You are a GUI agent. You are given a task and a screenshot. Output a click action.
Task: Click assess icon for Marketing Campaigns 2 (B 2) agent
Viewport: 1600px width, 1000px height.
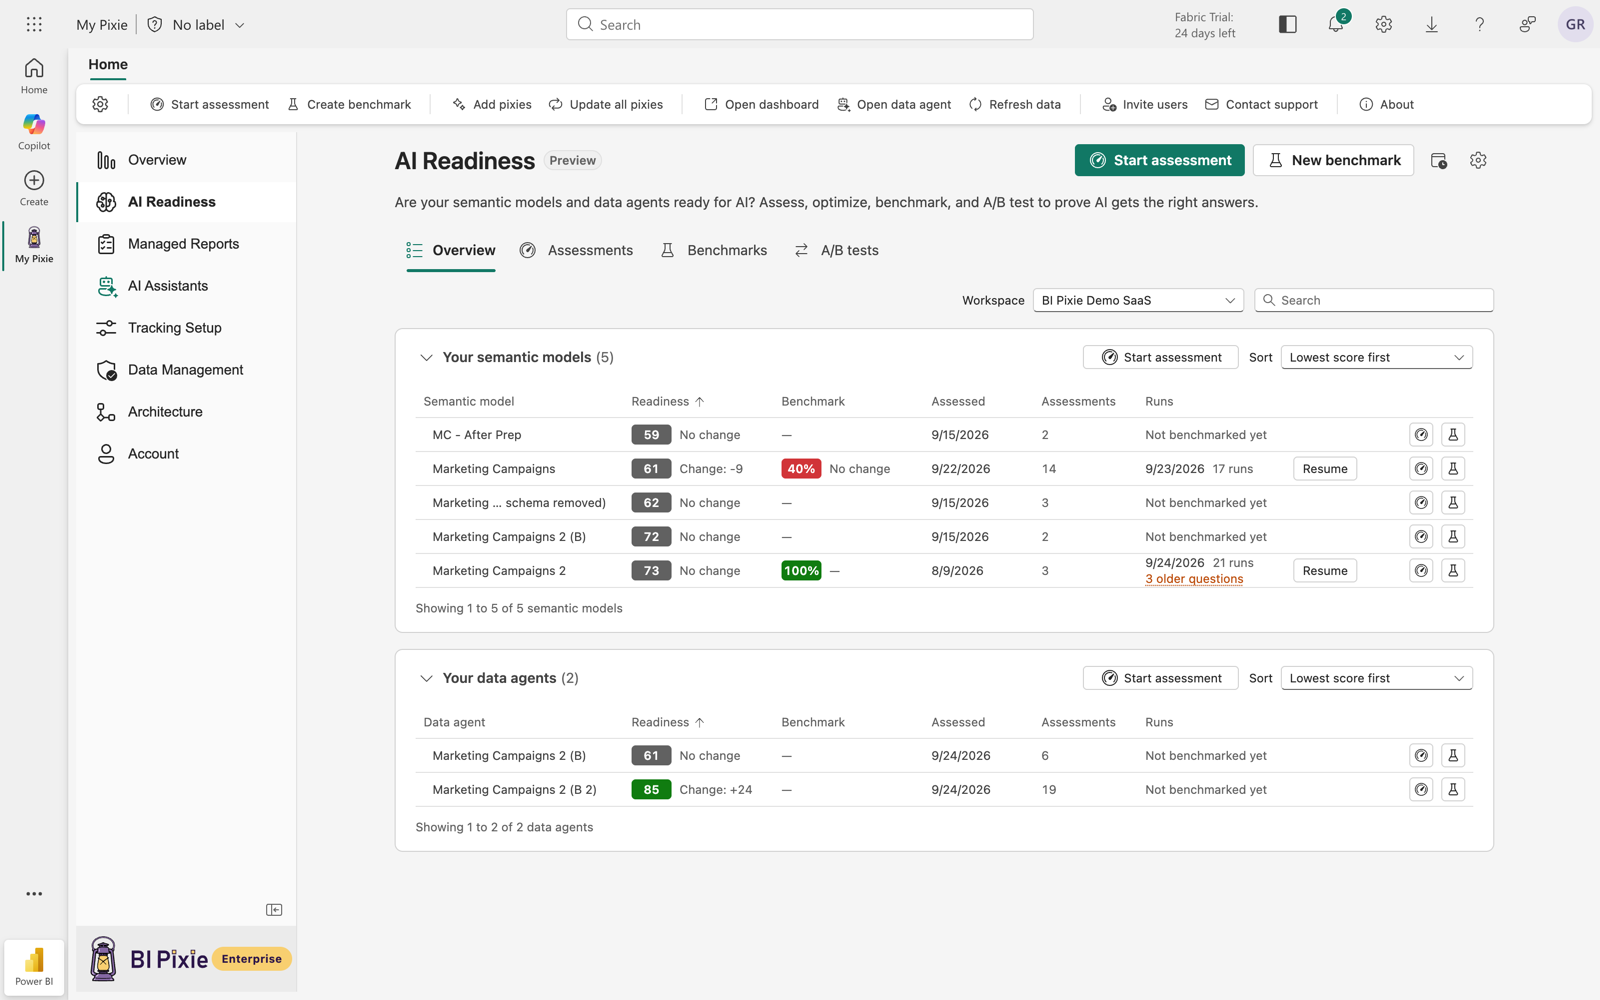pyautogui.click(x=1421, y=790)
